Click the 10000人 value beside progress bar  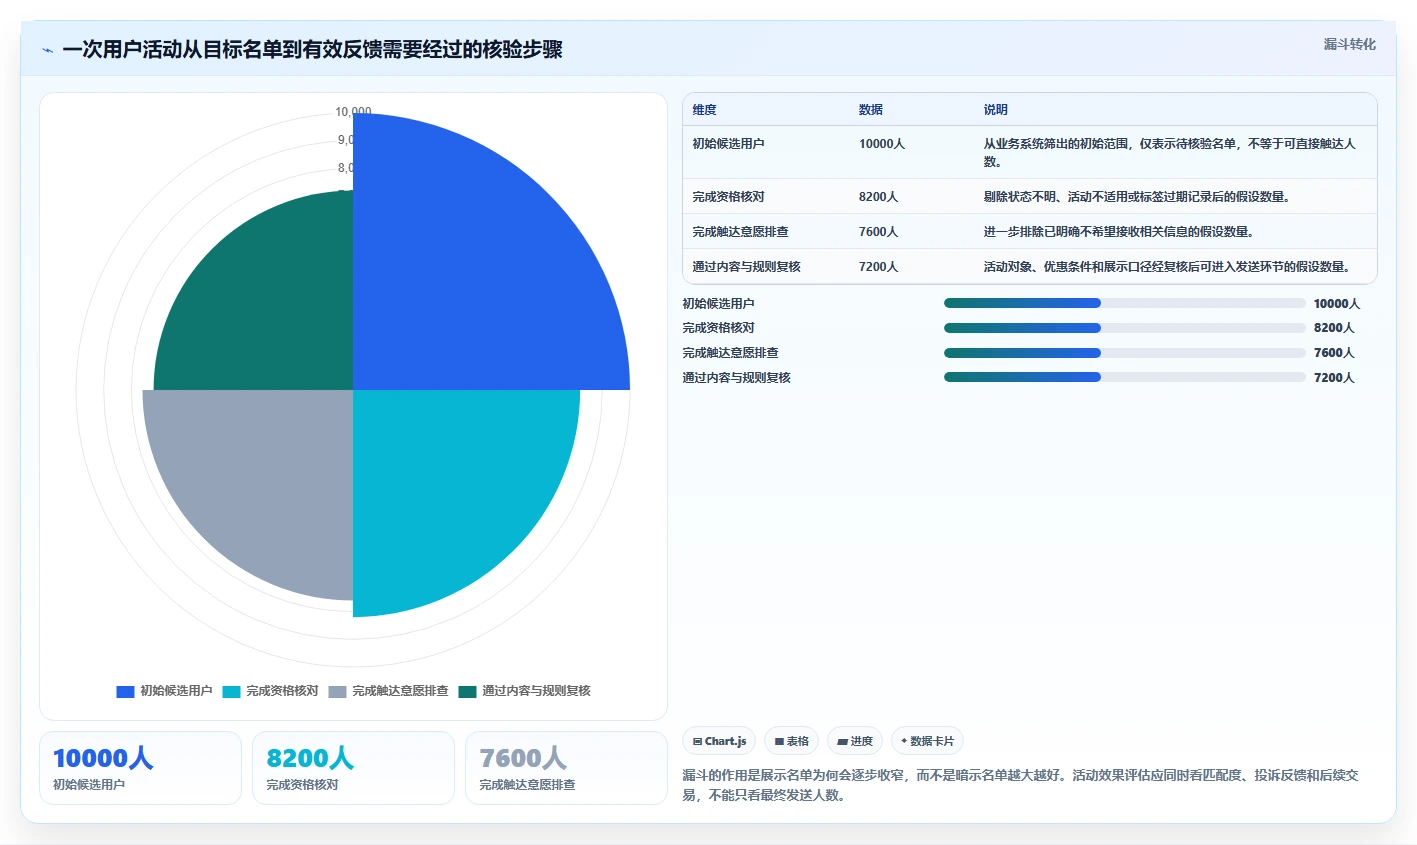1337,304
